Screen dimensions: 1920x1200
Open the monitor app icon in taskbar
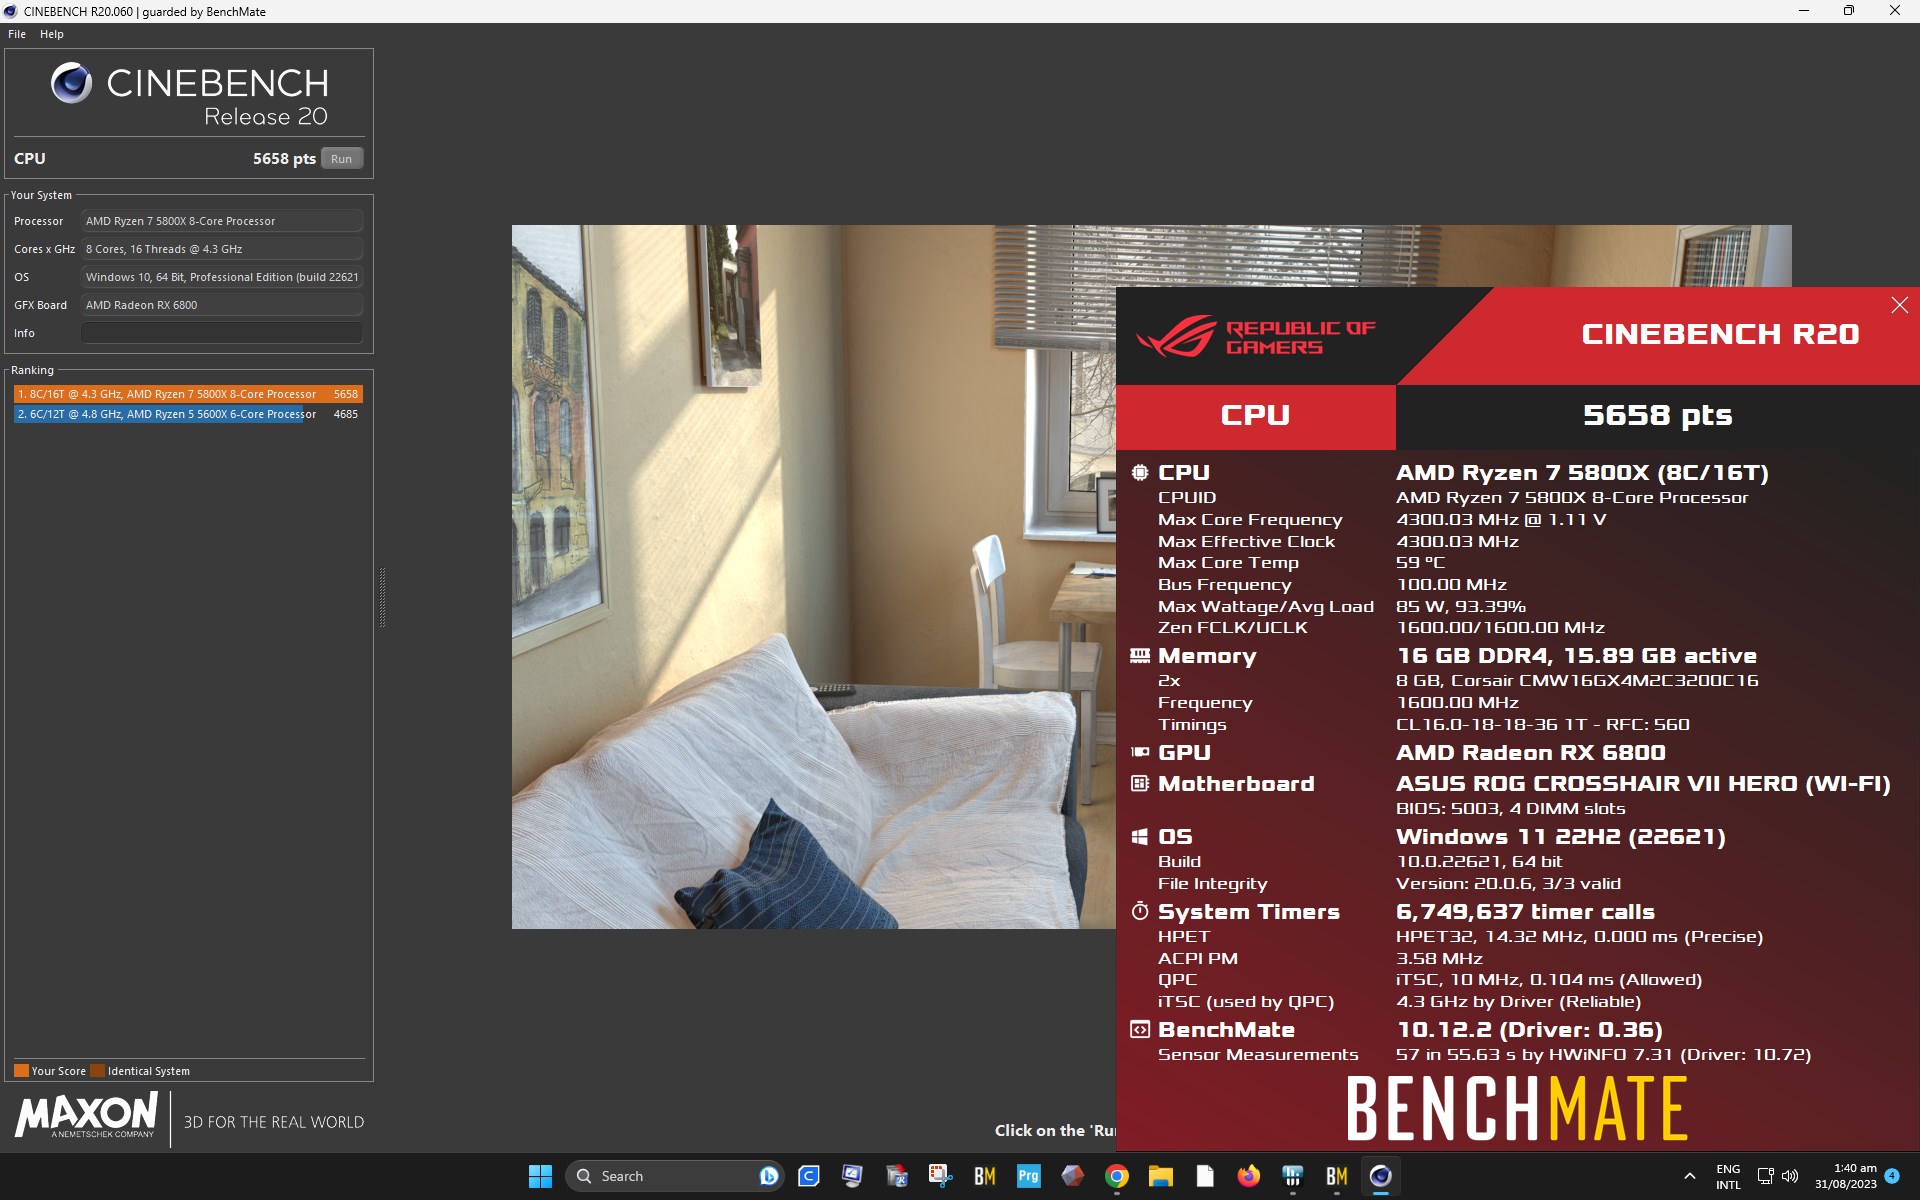(x=852, y=1176)
